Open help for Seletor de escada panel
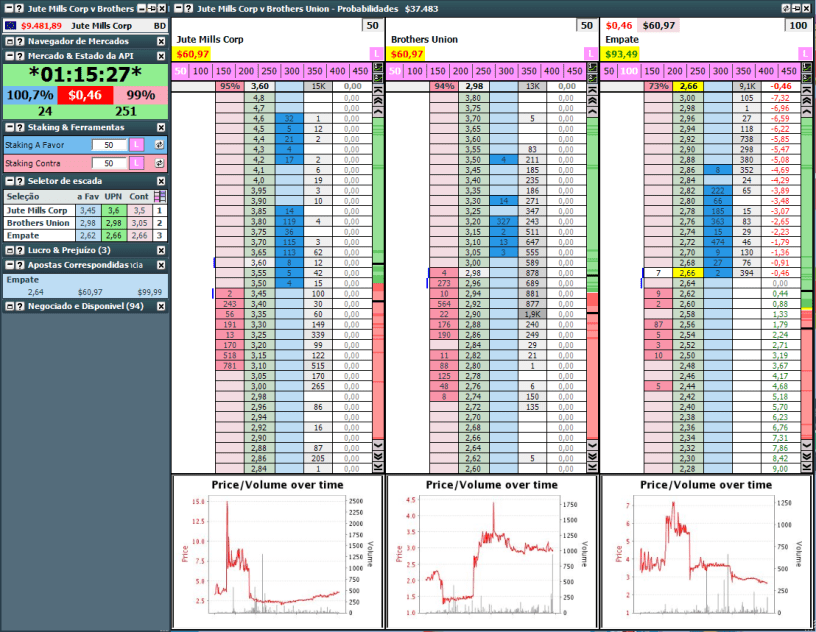The height and width of the screenshot is (632, 816). 20,181
